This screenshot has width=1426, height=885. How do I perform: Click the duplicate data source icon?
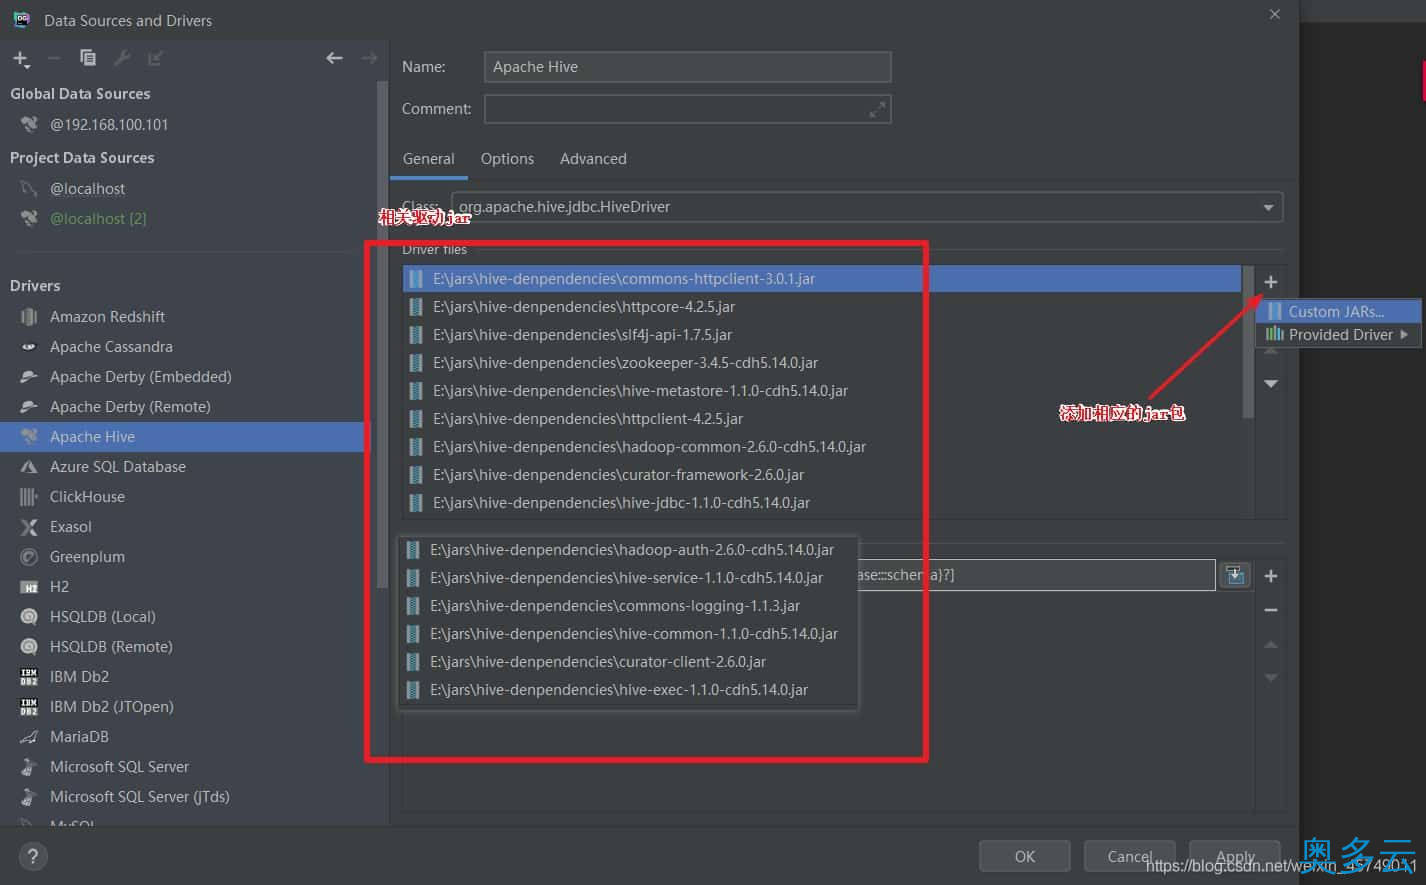88,58
